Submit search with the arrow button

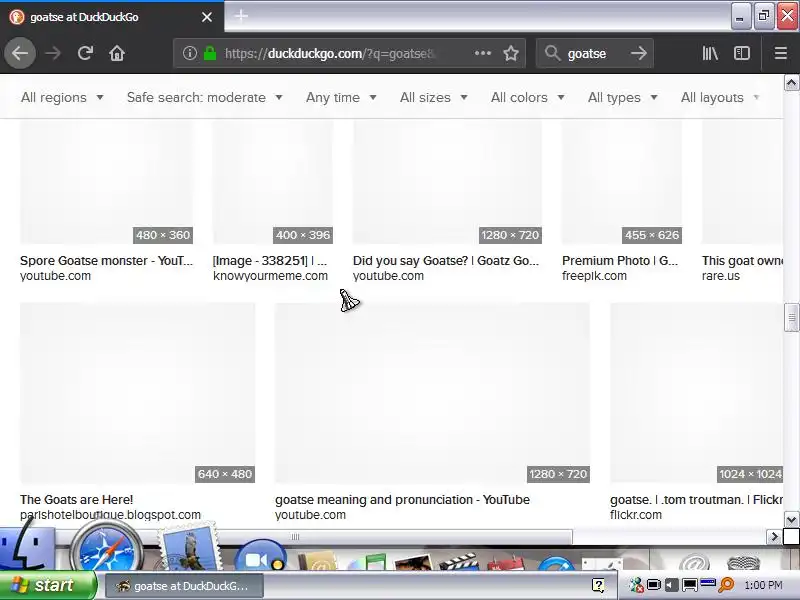[x=638, y=53]
